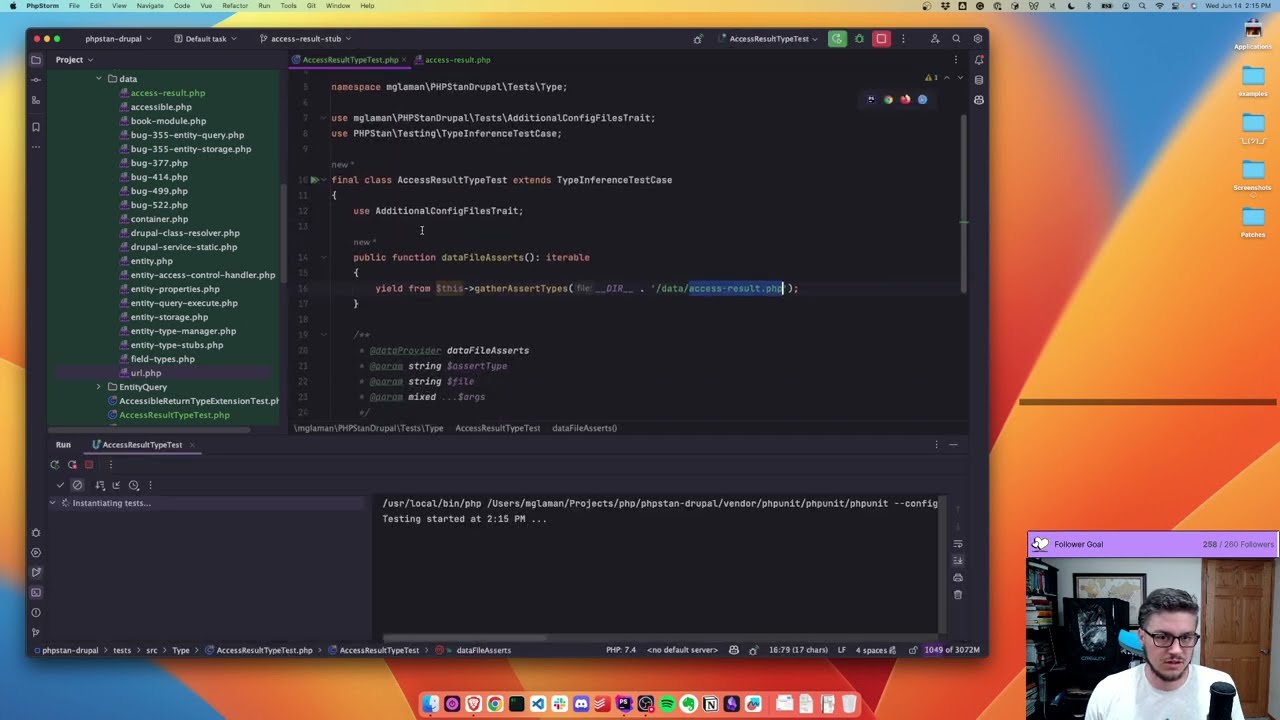Open Bookmarks tool window icon
Image resolution: width=1280 pixels, height=720 pixels.
[x=36, y=127]
